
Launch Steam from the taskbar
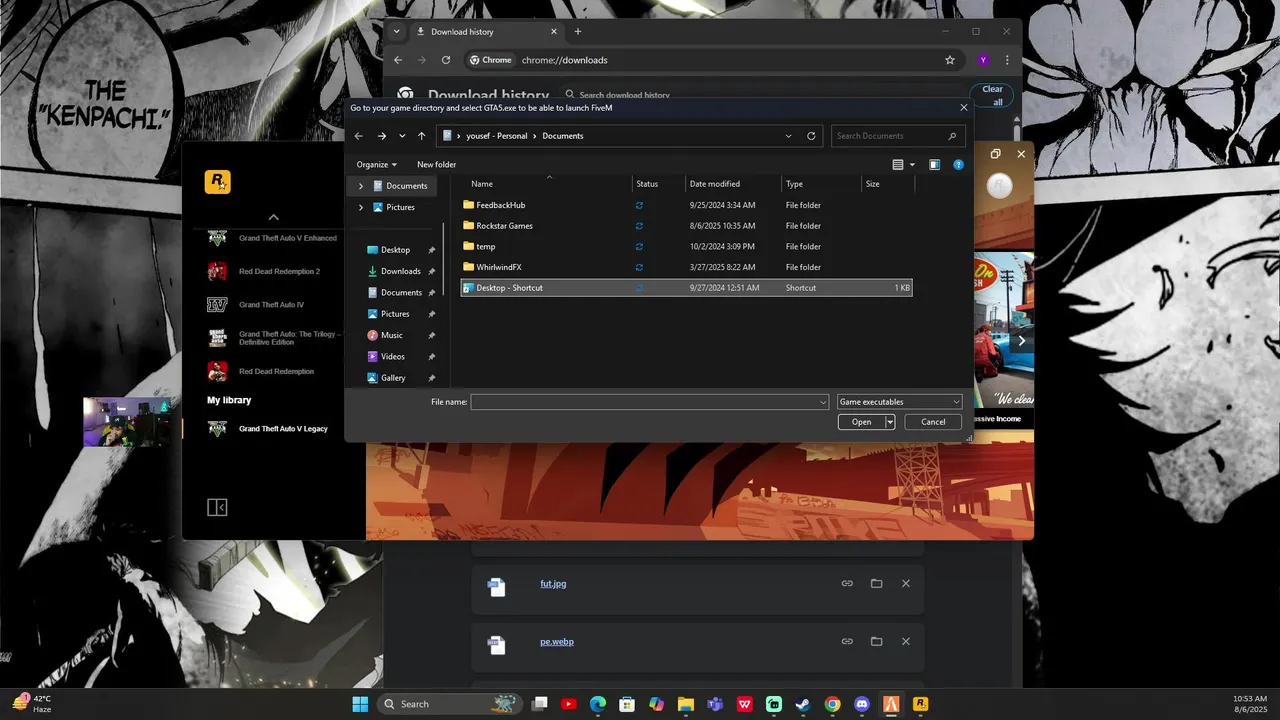click(x=803, y=704)
